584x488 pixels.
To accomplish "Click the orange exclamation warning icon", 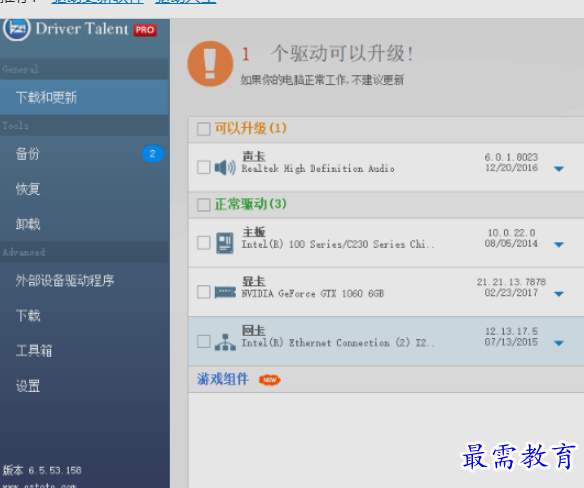I will click(x=210, y=64).
